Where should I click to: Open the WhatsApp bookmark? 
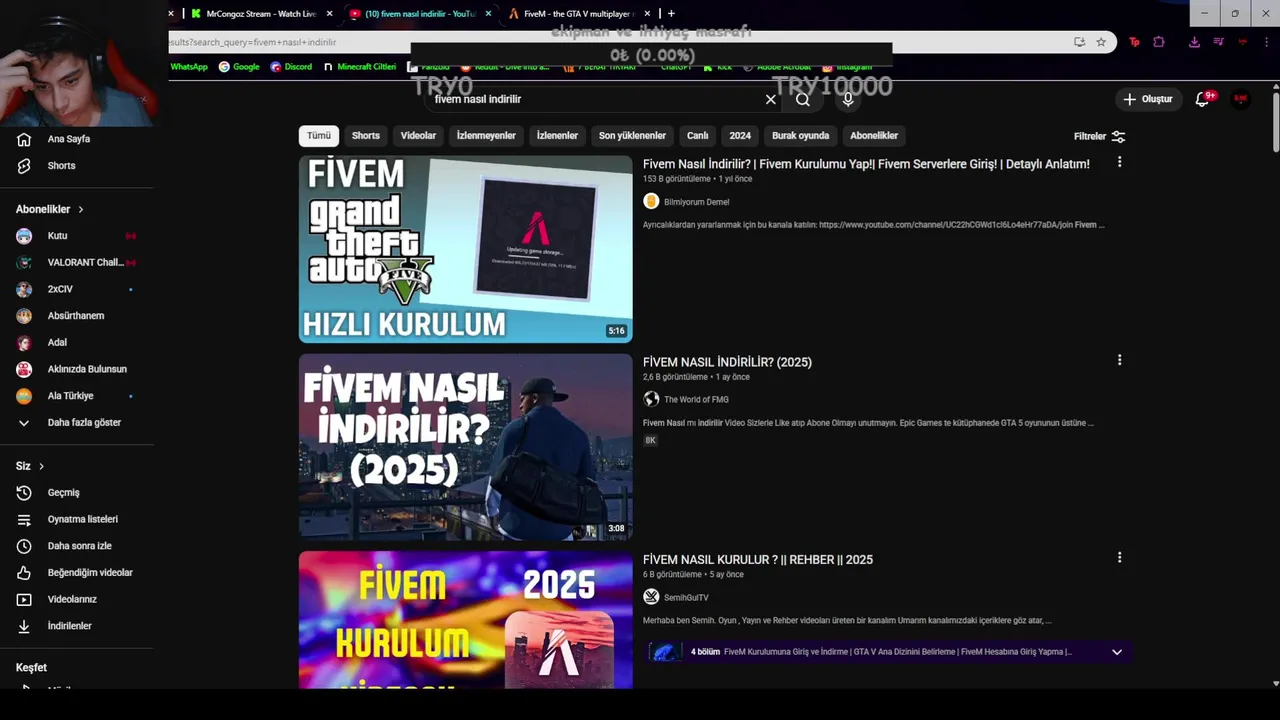click(189, 67)
